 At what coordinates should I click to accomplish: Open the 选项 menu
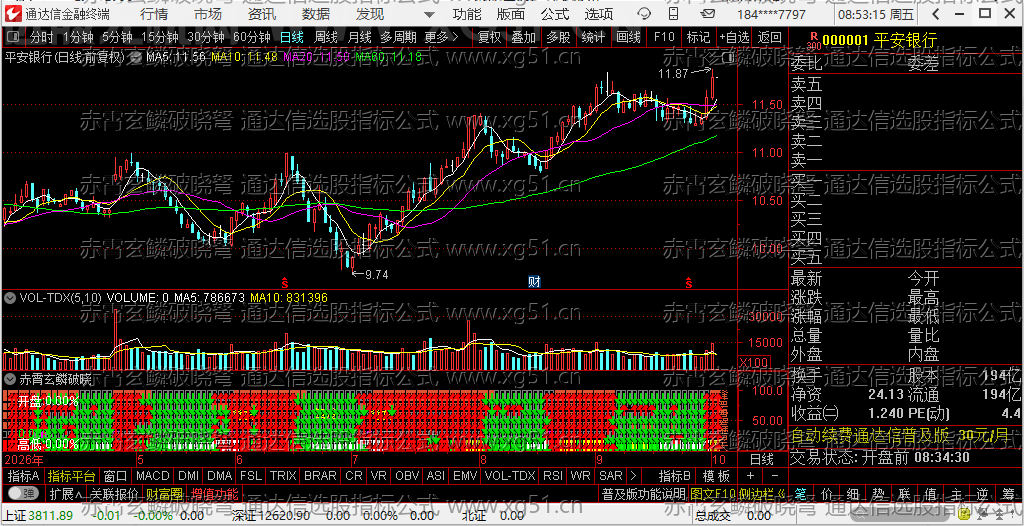599,14
